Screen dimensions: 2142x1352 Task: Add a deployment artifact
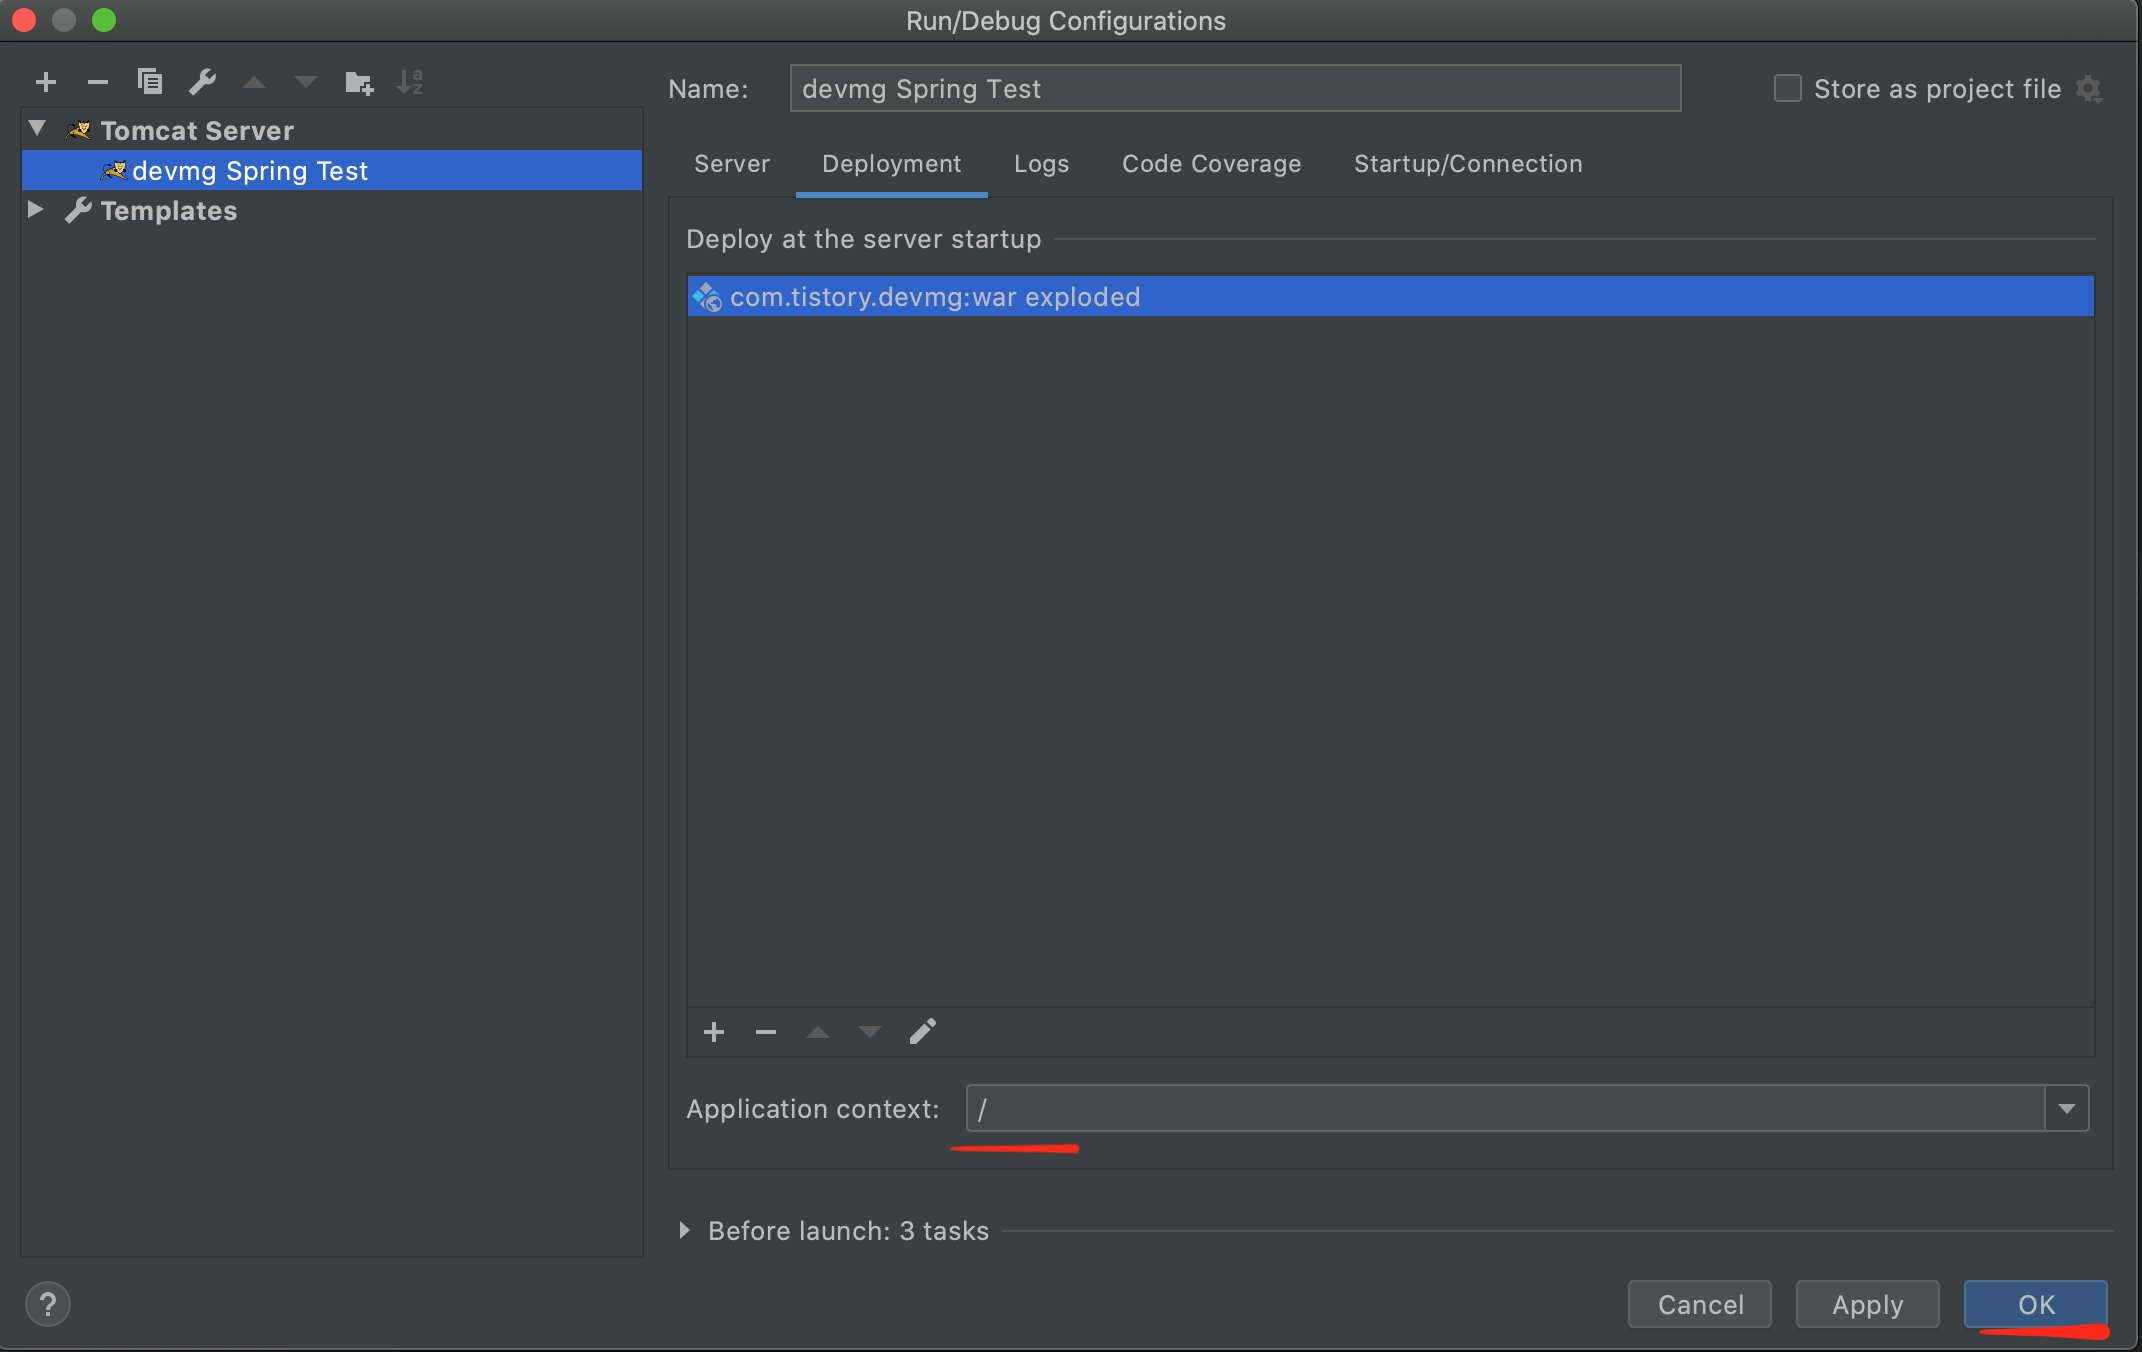pos(713,1032)
